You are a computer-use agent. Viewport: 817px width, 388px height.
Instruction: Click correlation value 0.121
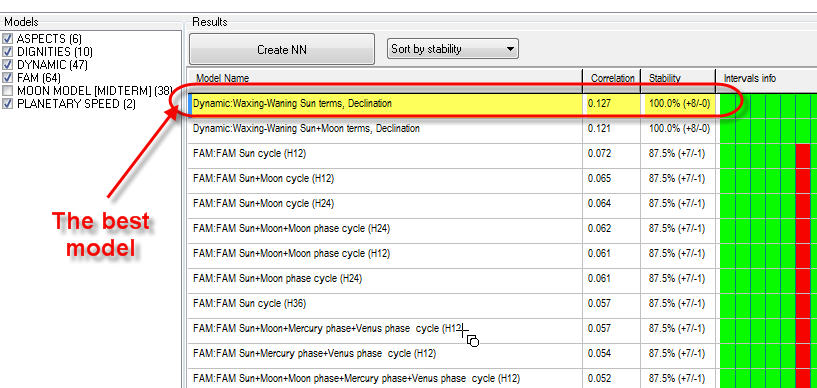(x=599, y=129)
